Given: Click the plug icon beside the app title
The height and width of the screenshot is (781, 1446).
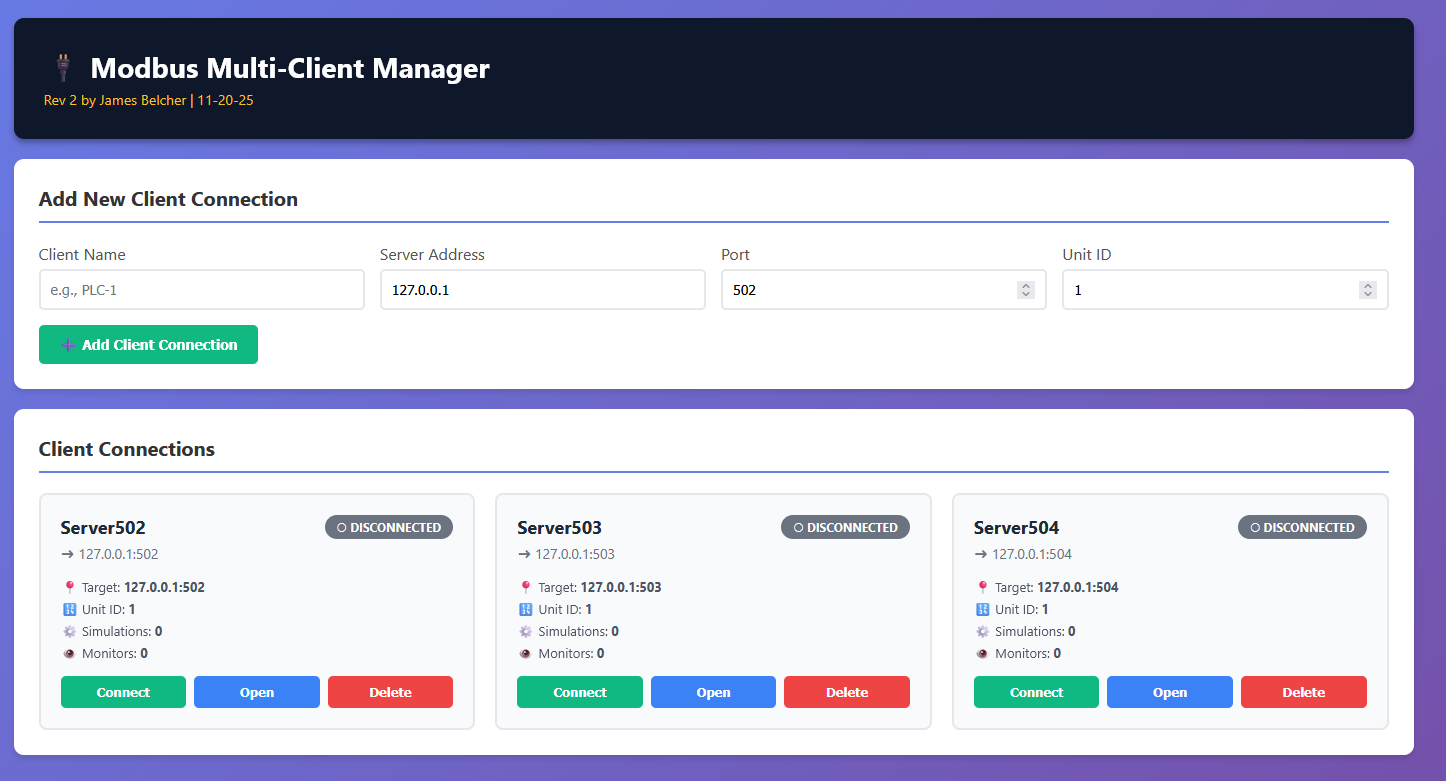Looking at the screenshot, I should click(62, 68).
